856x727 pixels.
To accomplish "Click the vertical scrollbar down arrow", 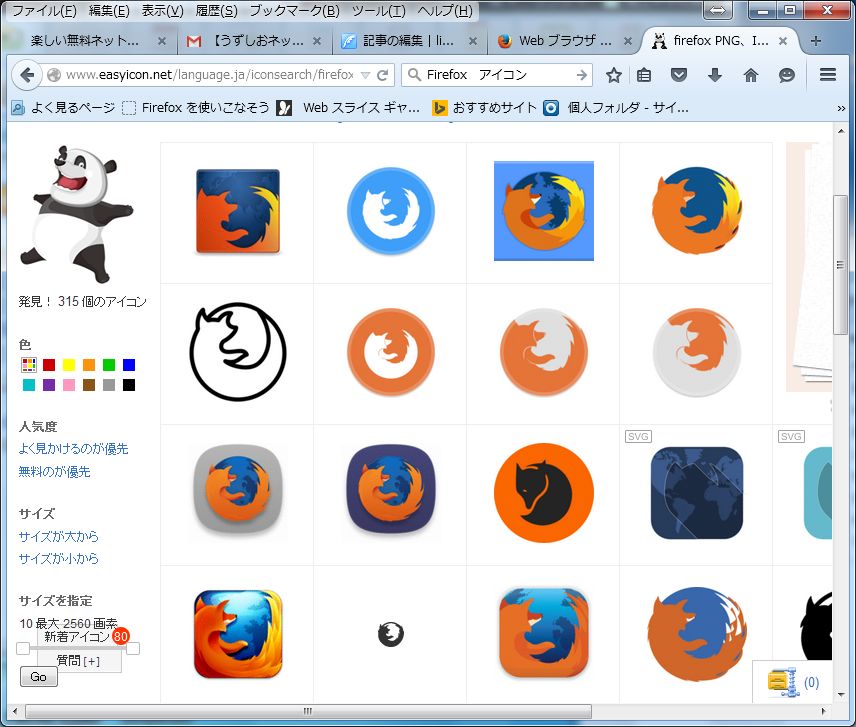I will pos(841,695).
